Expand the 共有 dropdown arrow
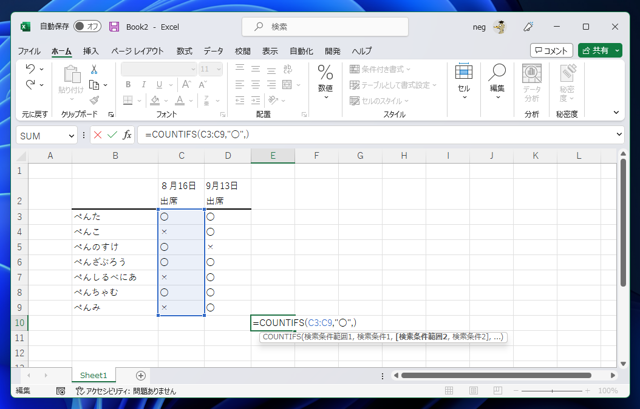Screen dimensions: 640x409 point(617,51)
